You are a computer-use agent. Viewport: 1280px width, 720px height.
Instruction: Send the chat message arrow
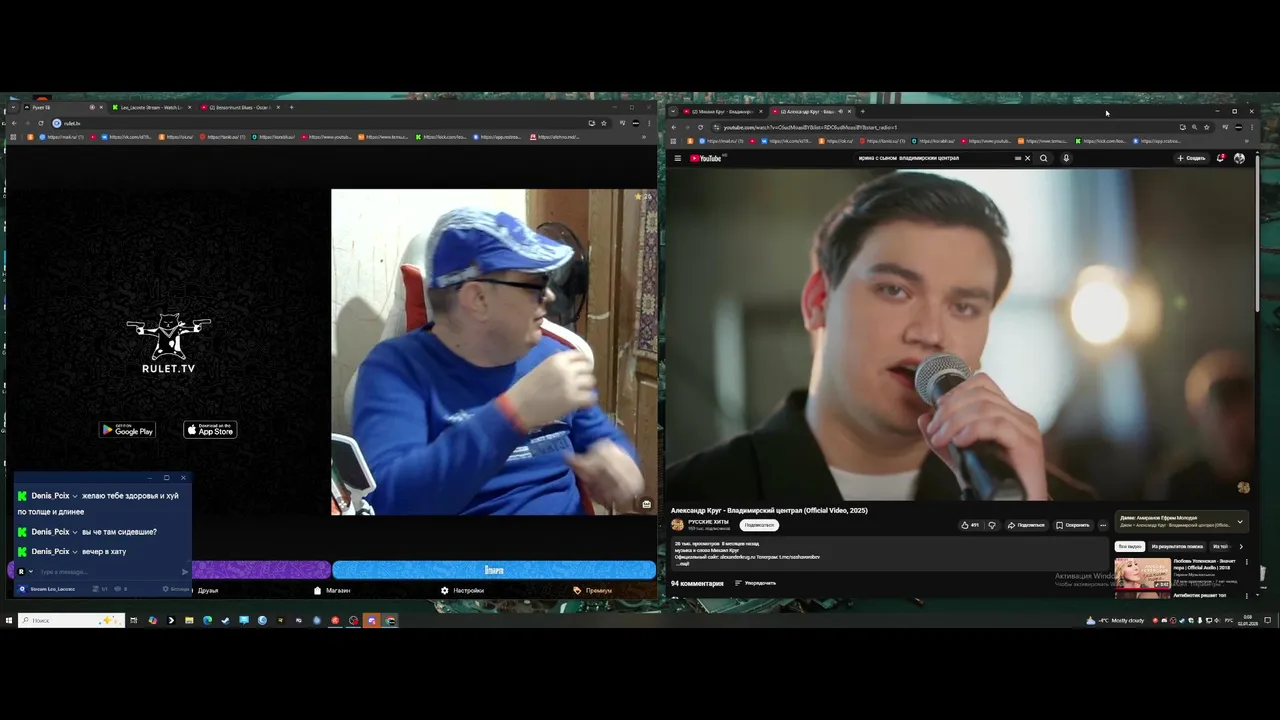point(185,572)
